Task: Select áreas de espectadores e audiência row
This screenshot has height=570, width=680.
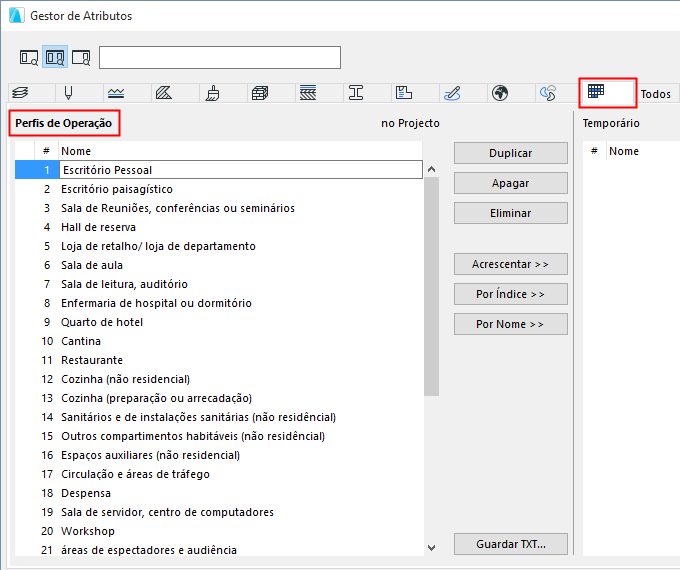Action: (x=219, y=549)
